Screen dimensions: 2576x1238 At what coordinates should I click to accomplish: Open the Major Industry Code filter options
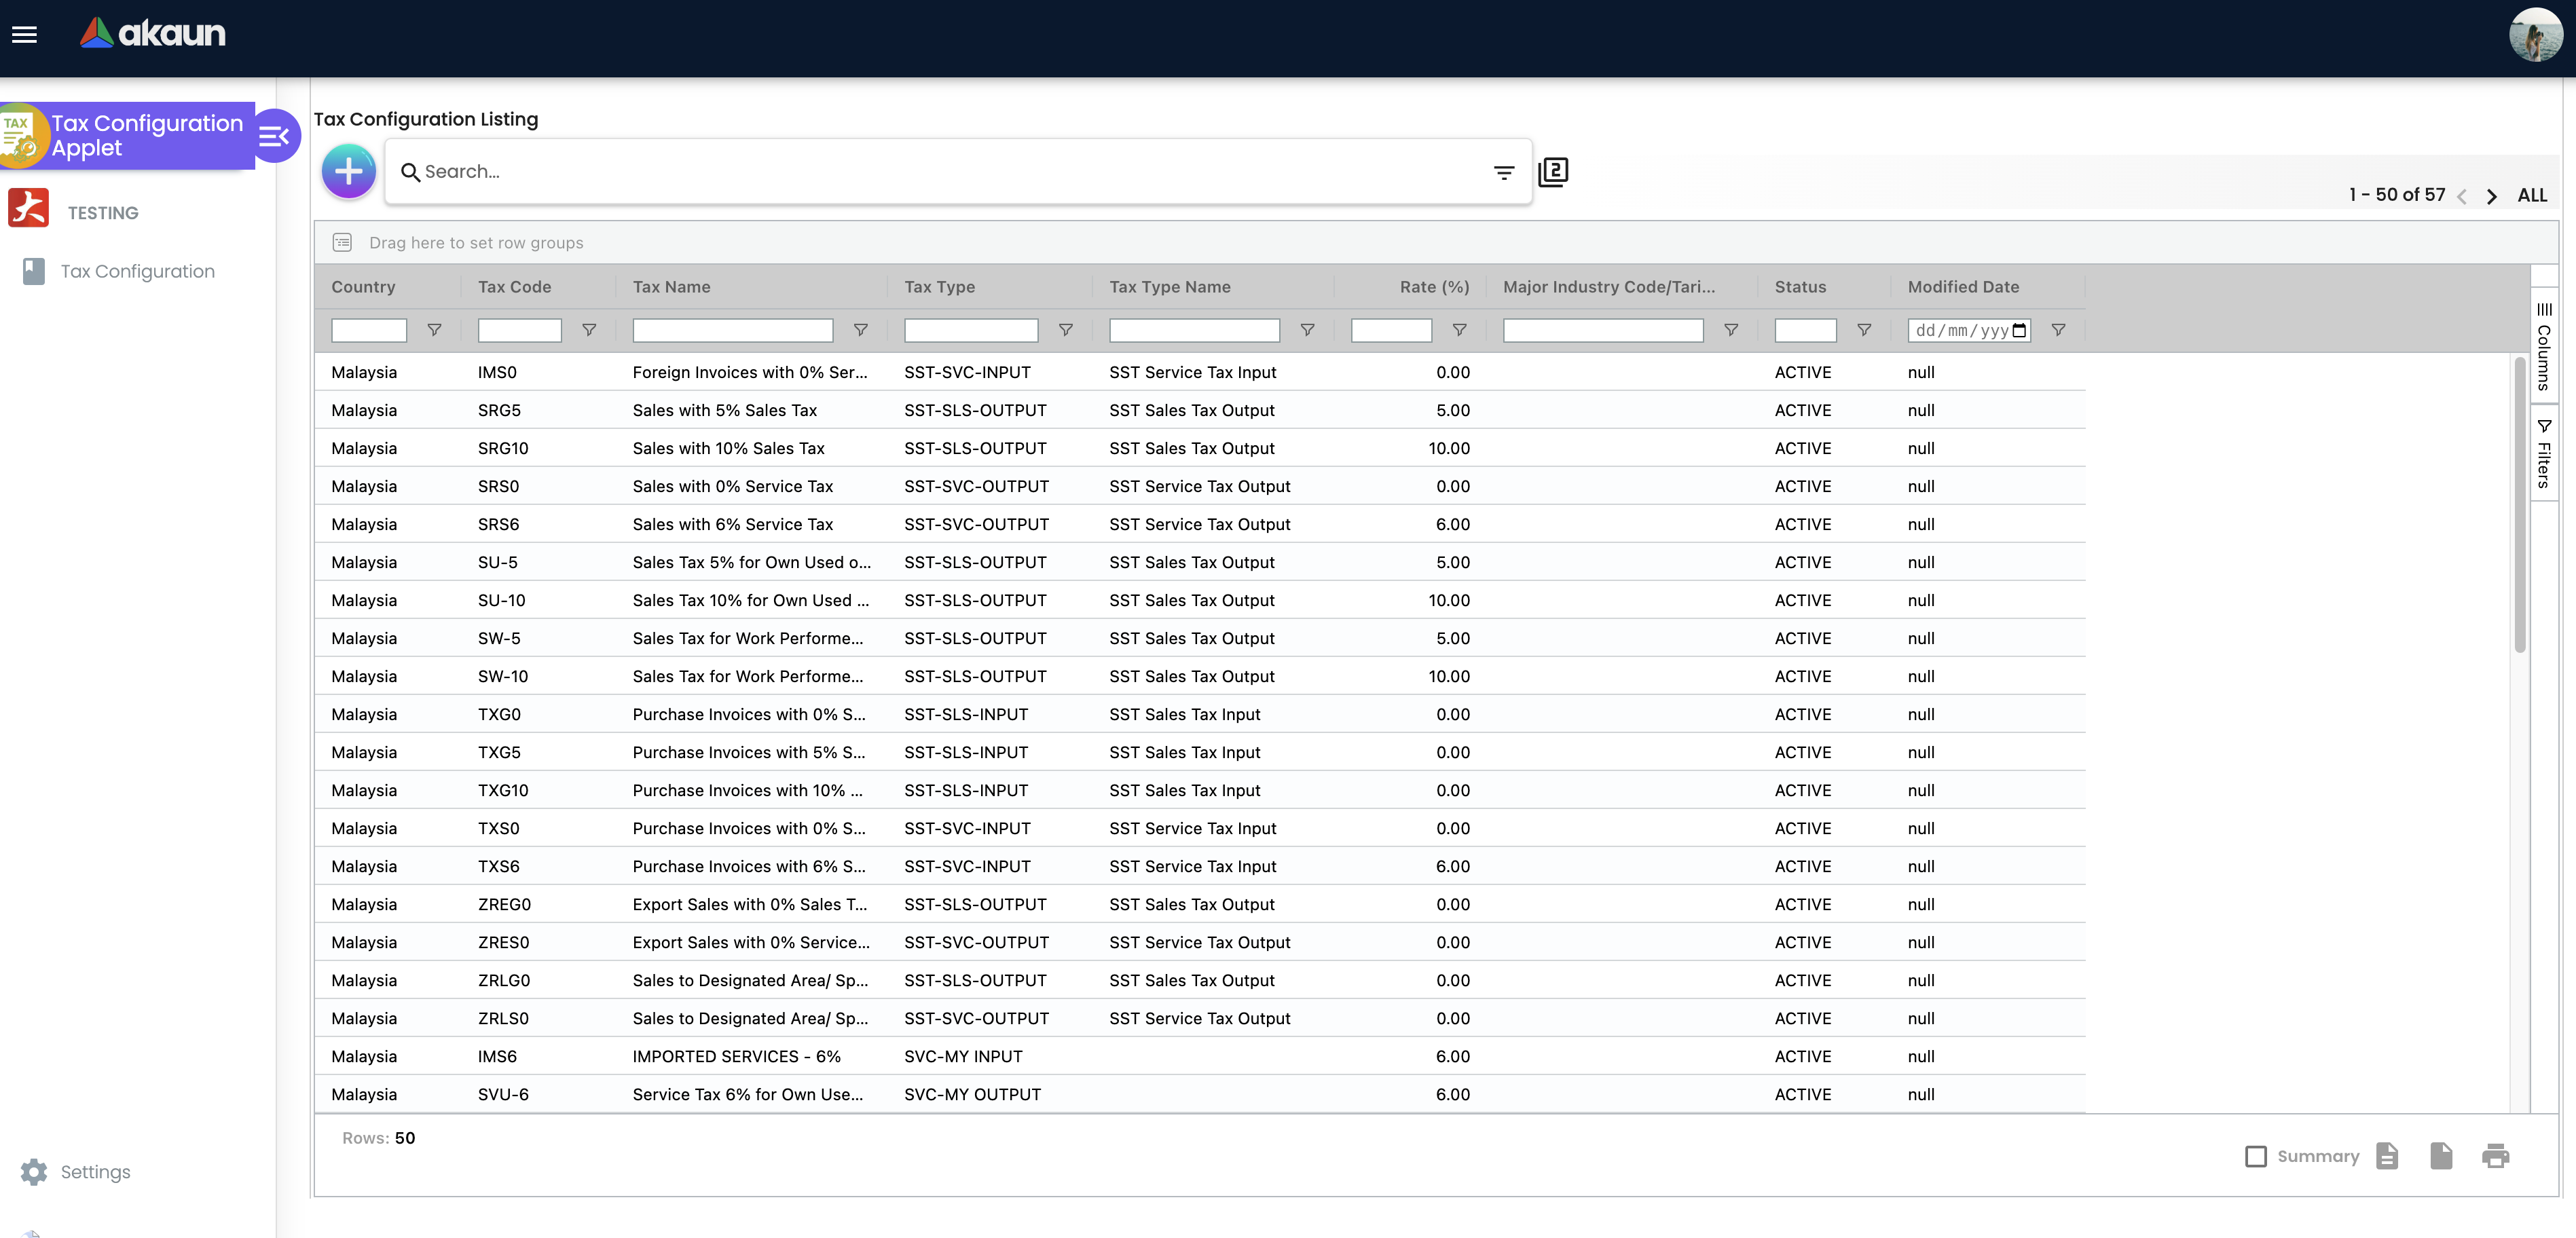point(1731,329)
